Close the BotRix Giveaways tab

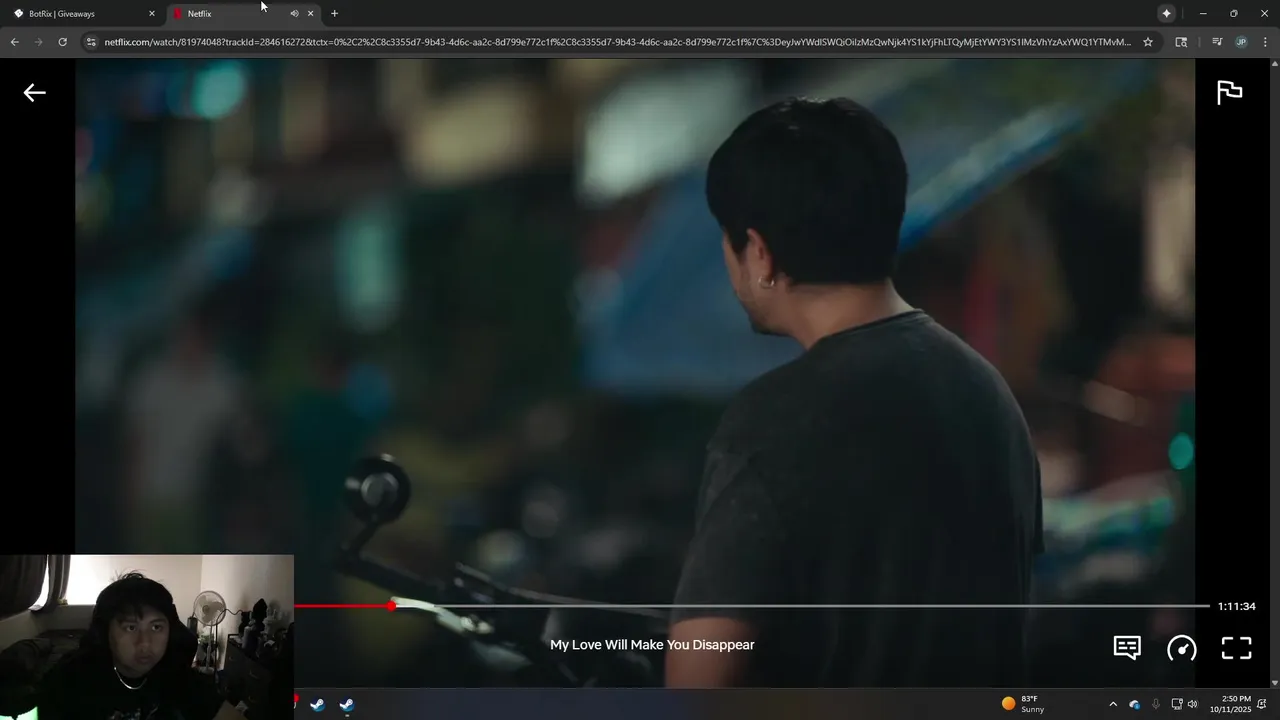tap(152, 14)
